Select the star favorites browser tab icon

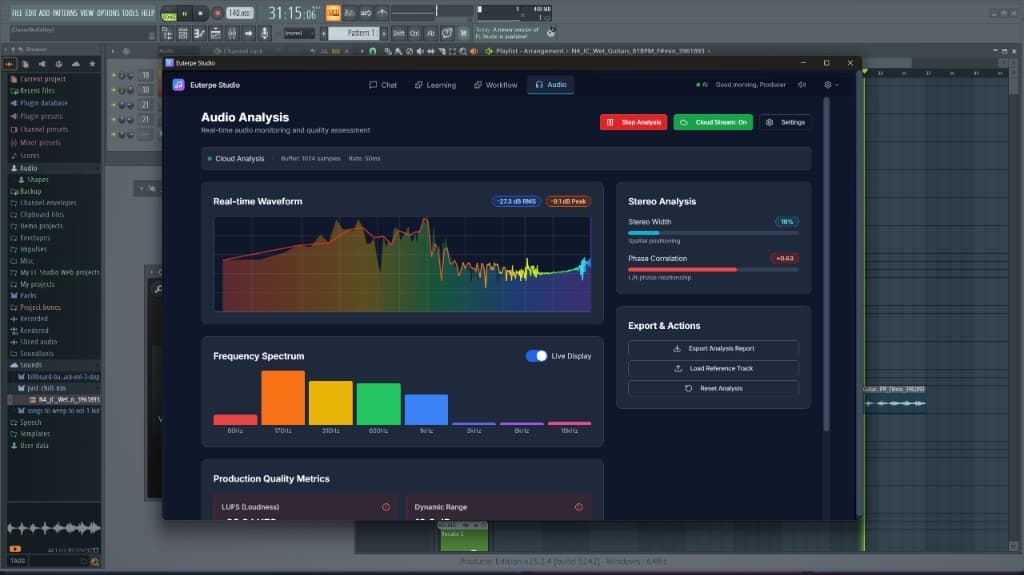(92, 64)
